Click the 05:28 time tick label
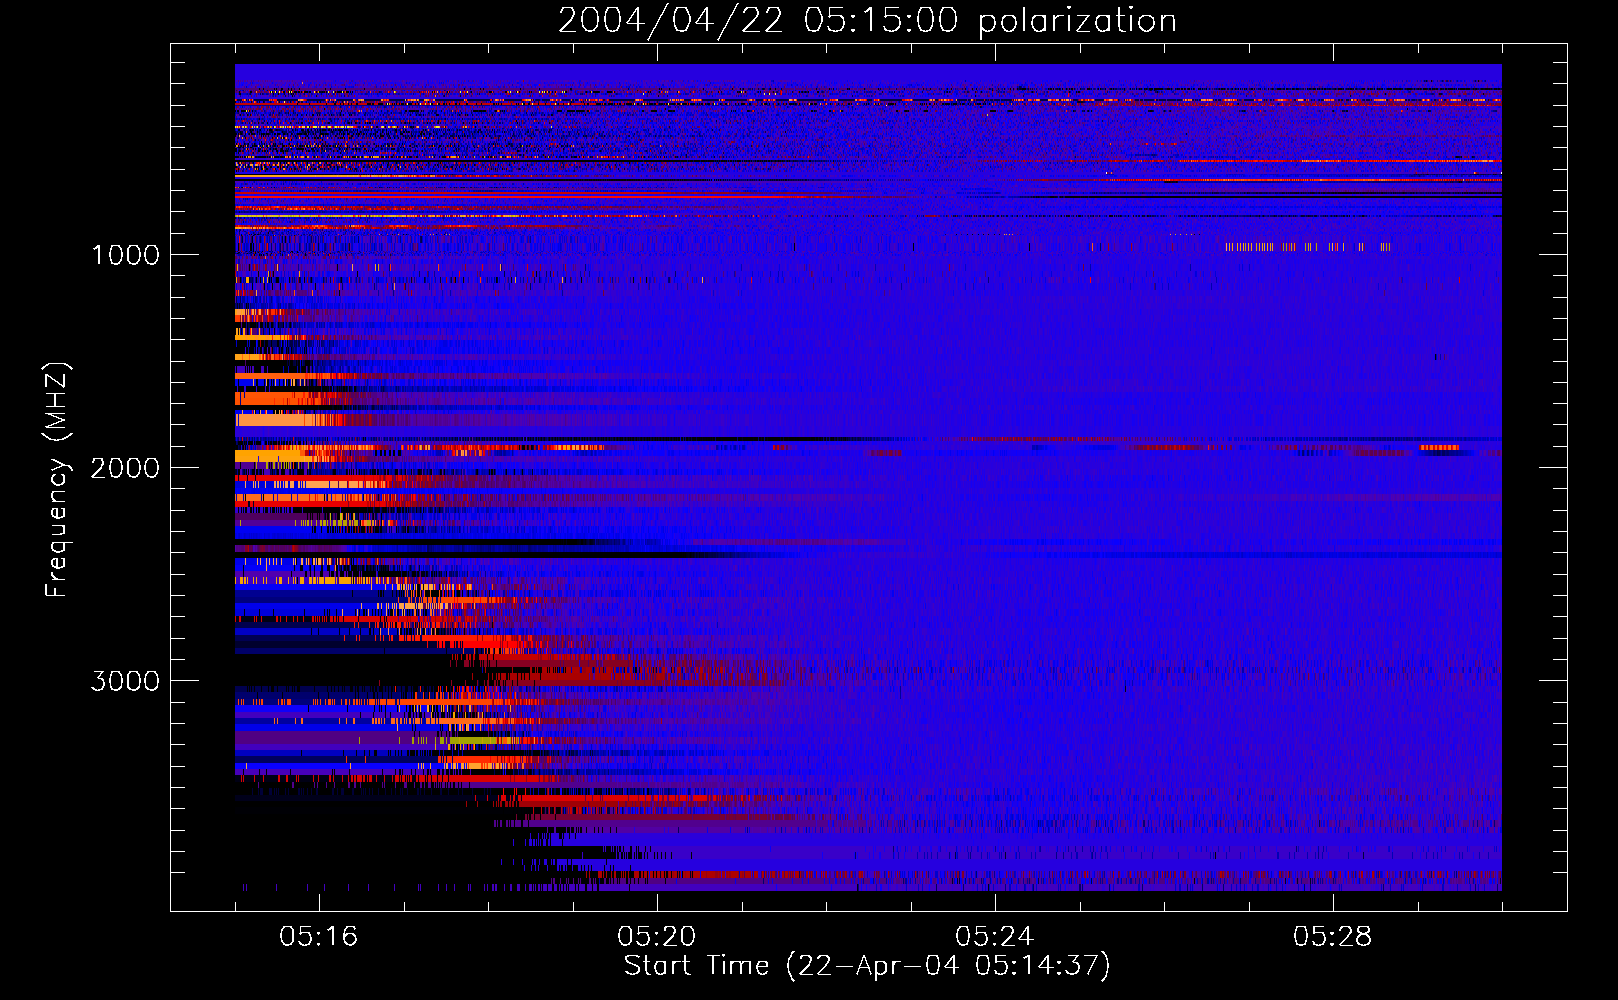 click(1333, 937)
